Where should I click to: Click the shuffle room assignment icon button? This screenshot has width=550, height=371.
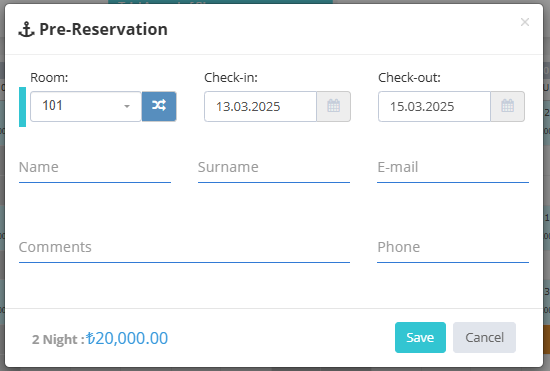click(159, 107)
